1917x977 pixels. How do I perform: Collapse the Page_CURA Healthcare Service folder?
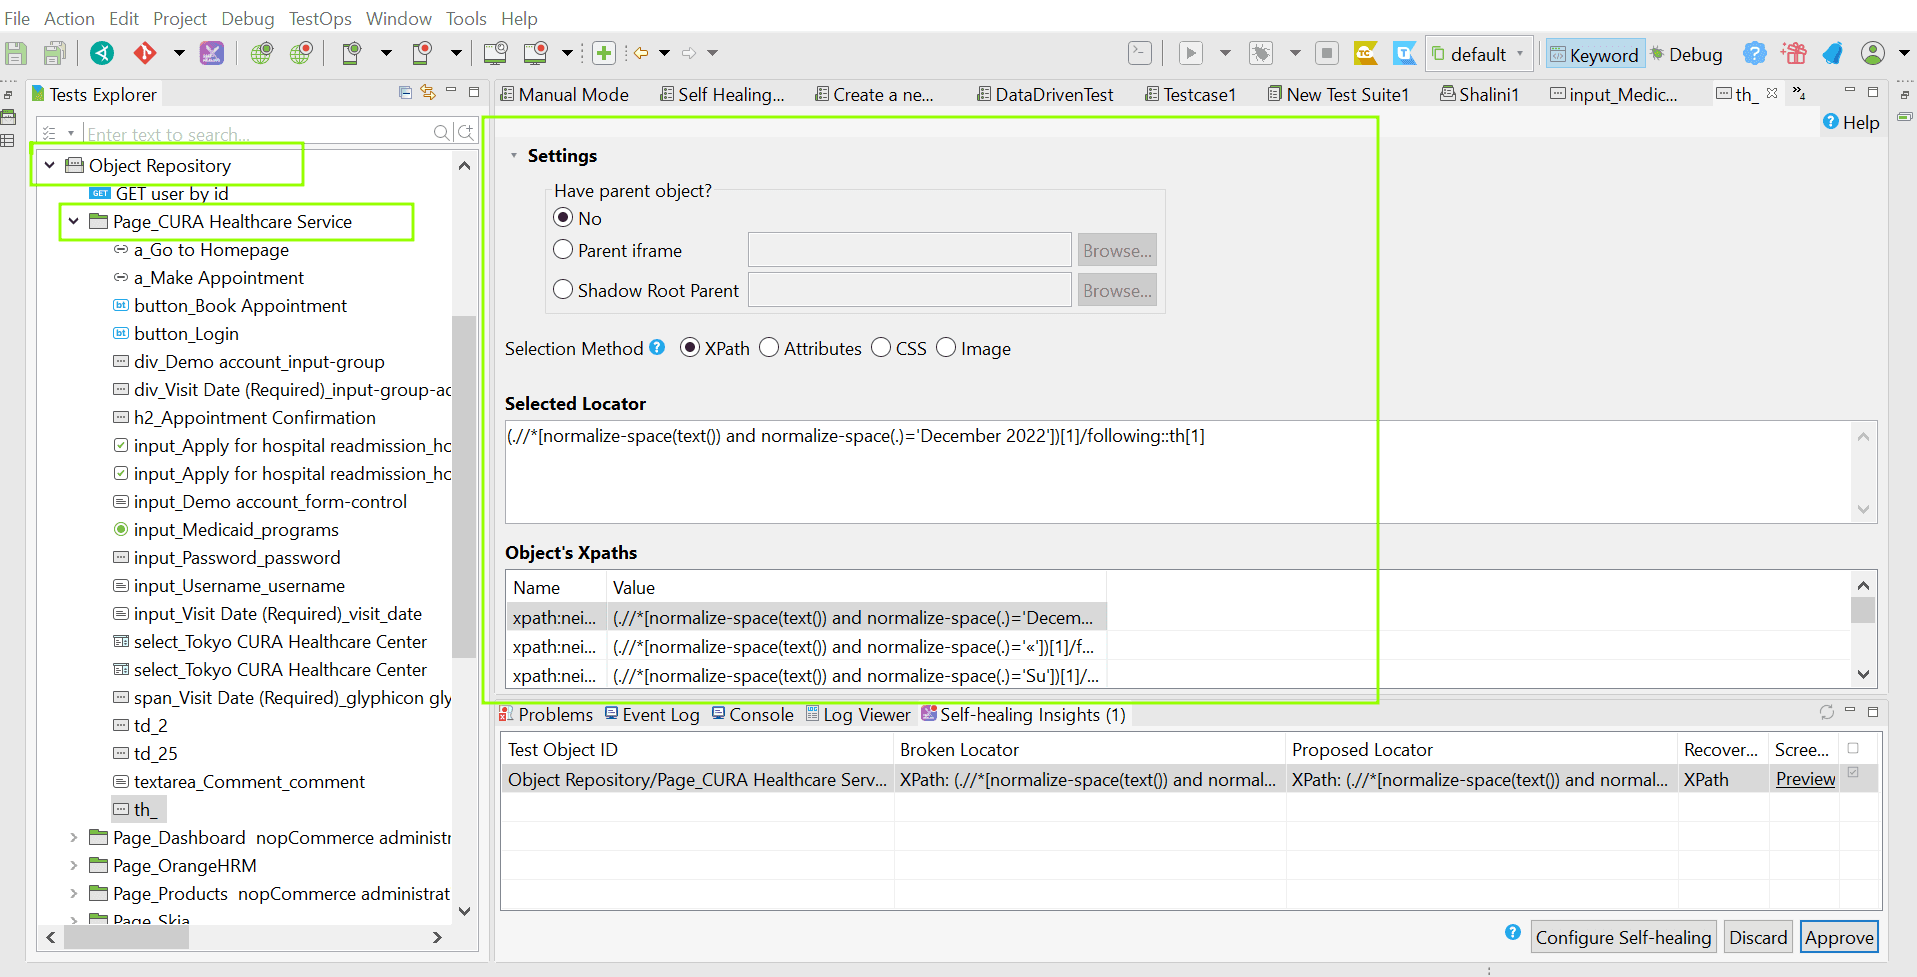[x=74, y=221]
